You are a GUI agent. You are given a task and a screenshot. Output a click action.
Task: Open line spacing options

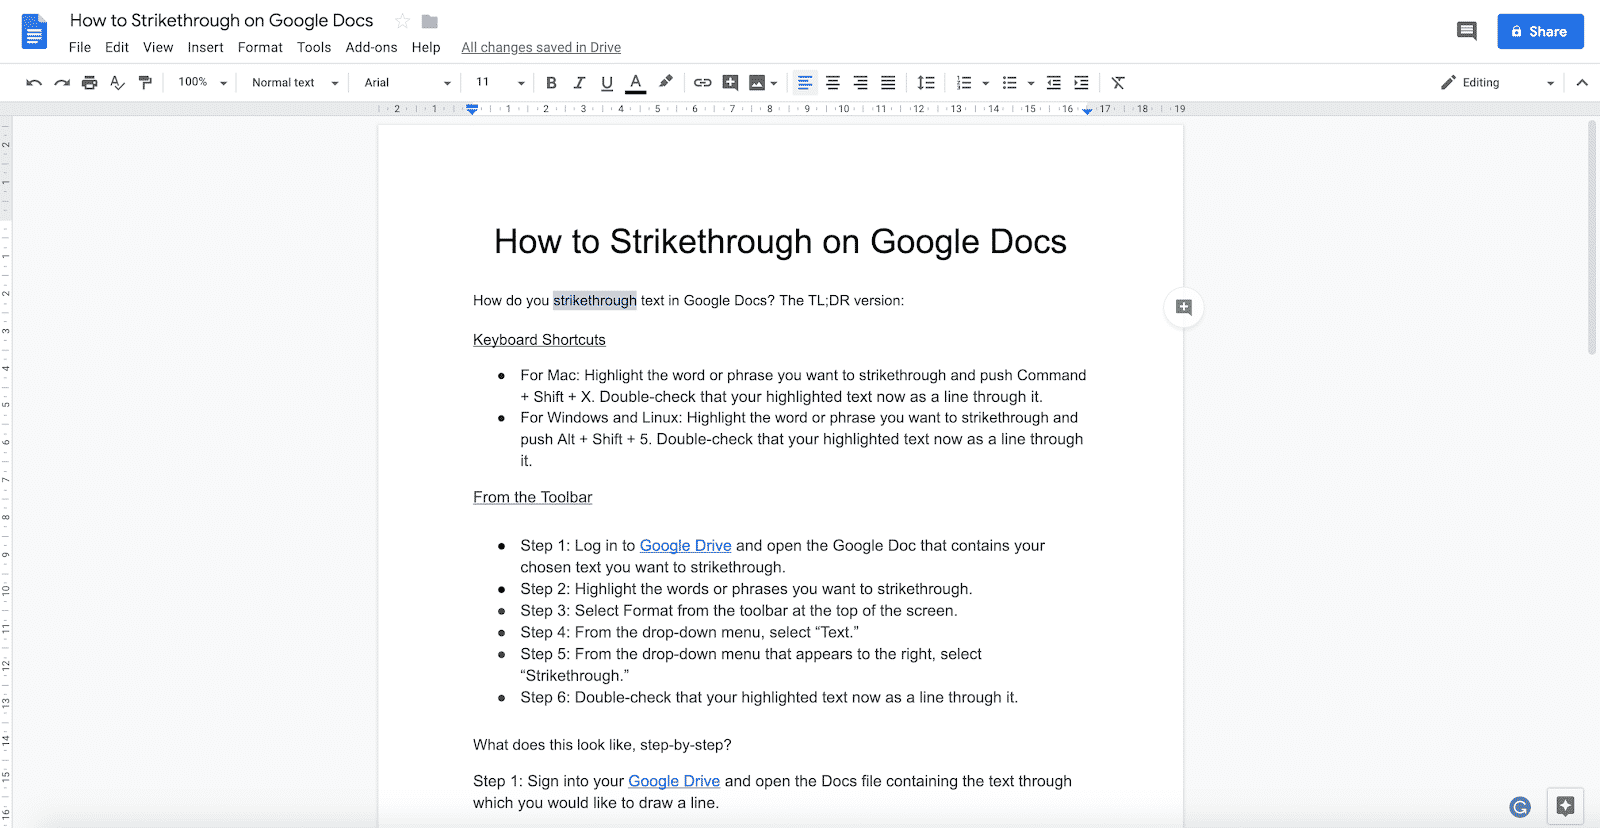click(x=926, y=83)
